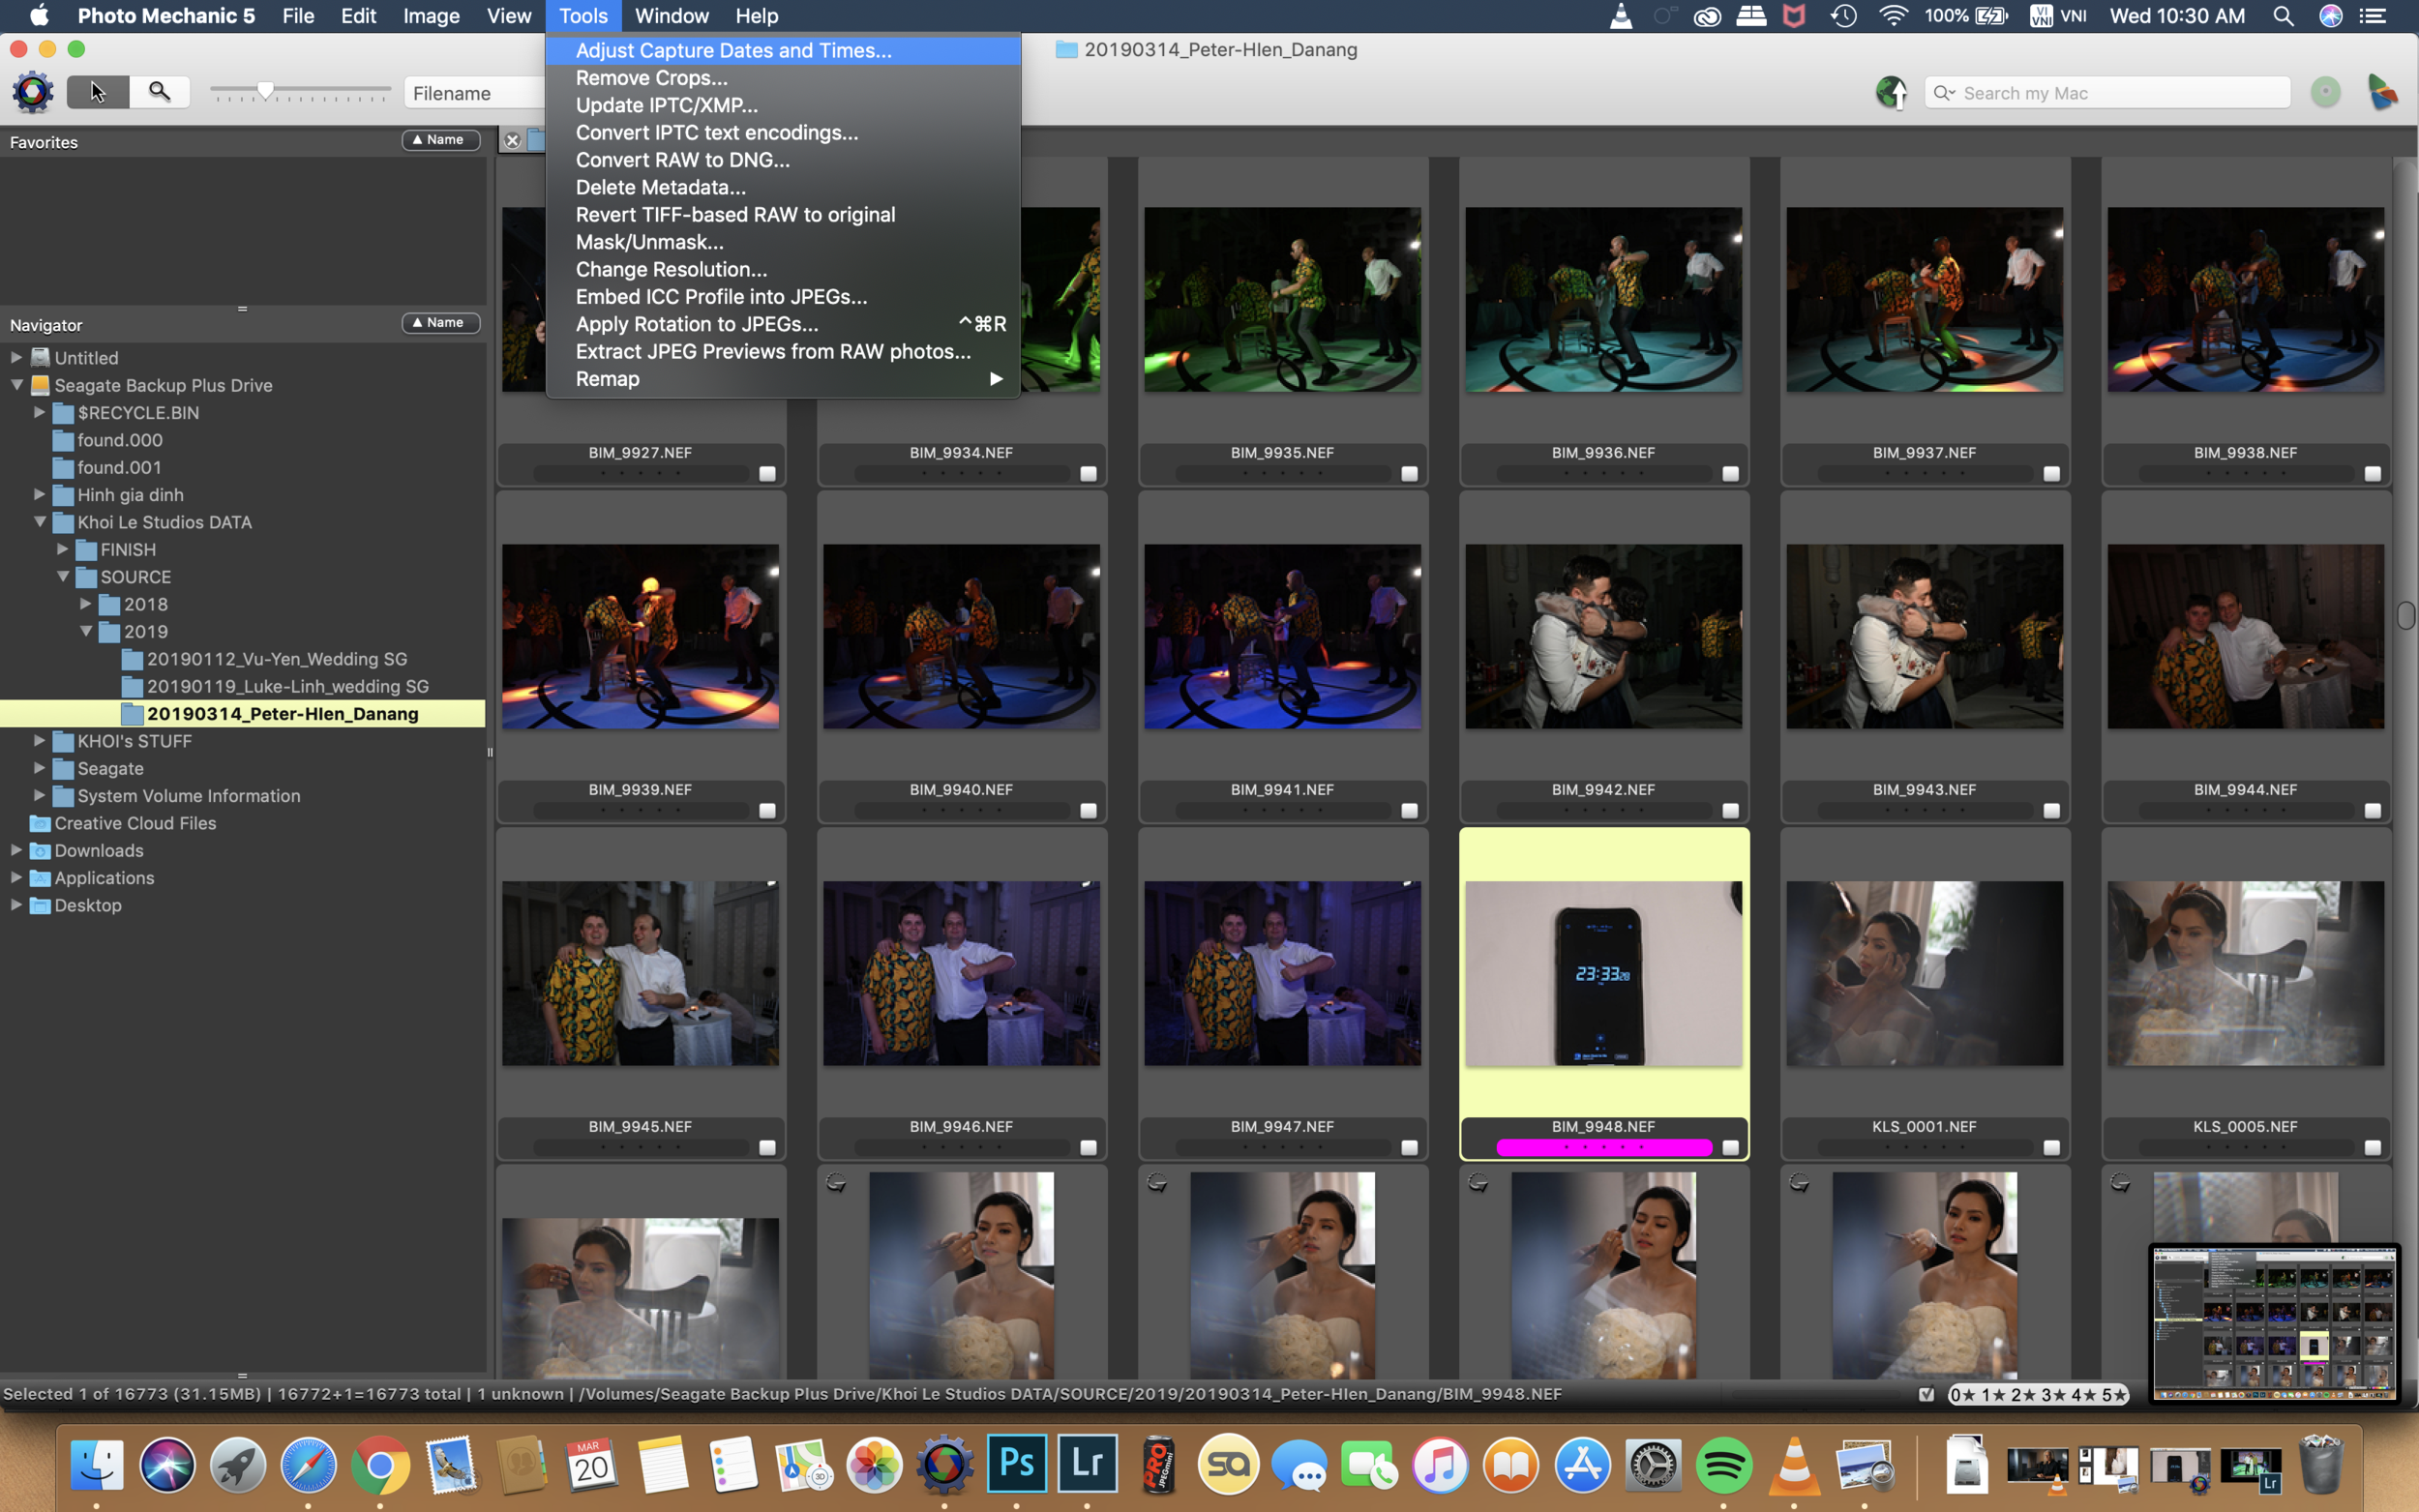Toggle the tagged filter checkbox in status bar
This screenshot has width=2419, height=1512.
click(1926, 1395)
